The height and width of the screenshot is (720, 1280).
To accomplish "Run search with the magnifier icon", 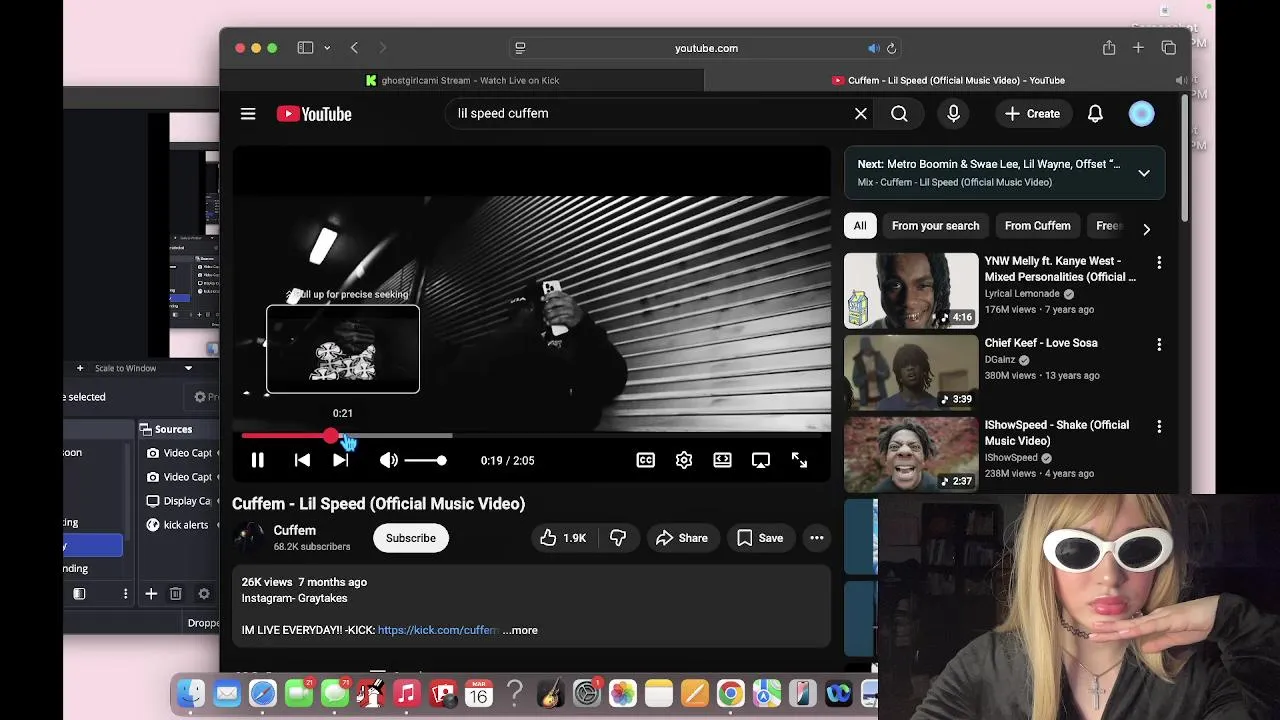I will pyautogui.click(x=899, y=114).
